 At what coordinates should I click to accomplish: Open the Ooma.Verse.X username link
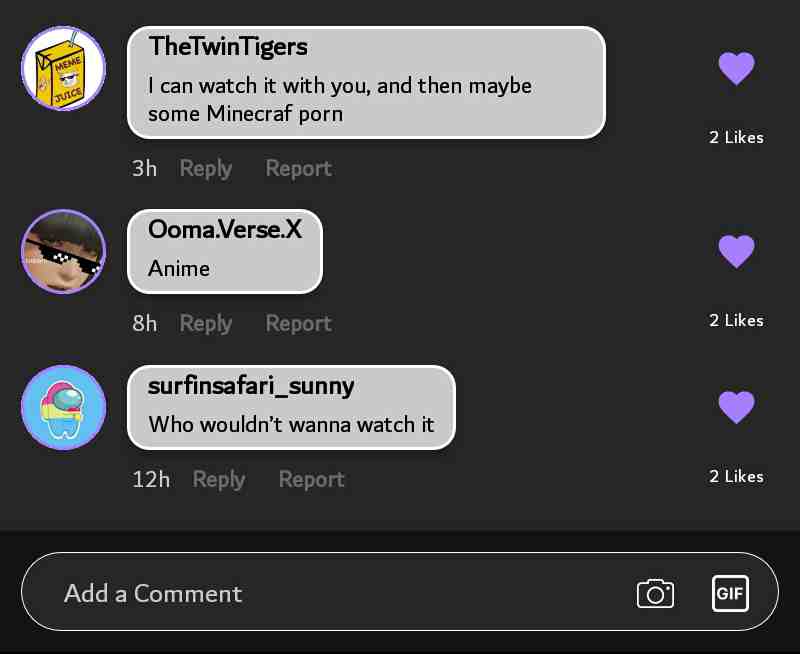[x=225, y=230]
